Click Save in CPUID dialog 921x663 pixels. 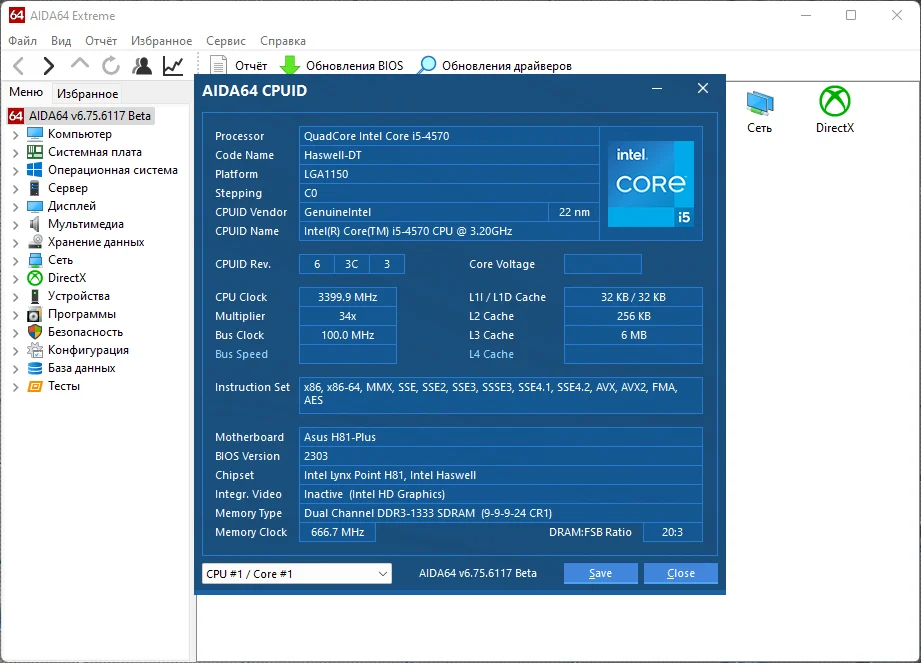pos(600,573)
